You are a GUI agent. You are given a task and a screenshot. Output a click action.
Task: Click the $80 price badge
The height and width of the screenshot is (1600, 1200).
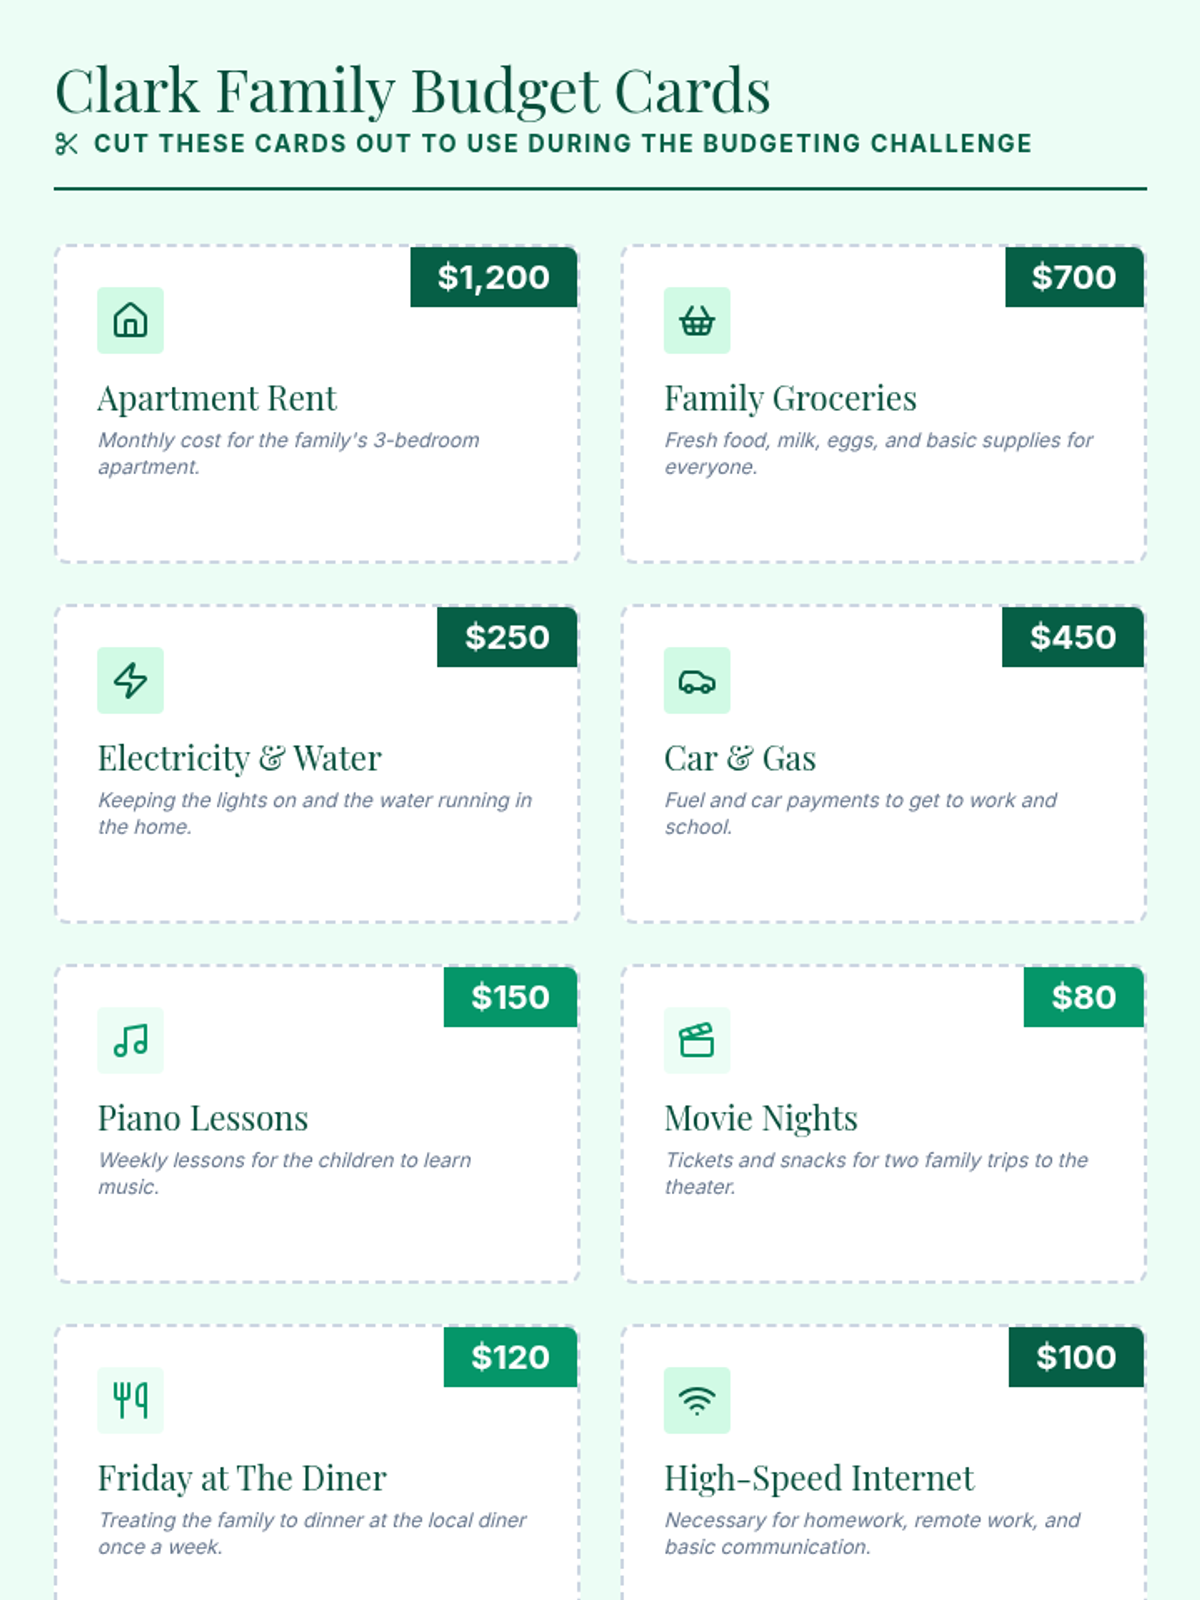(1084, 997)
